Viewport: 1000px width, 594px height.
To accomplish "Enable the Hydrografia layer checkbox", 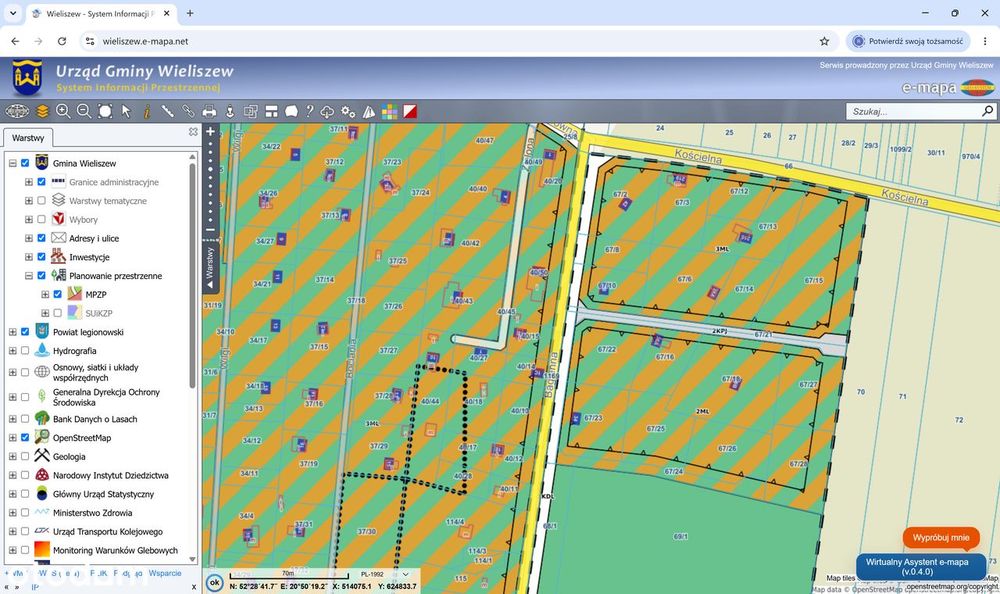I will click(25, 350).
